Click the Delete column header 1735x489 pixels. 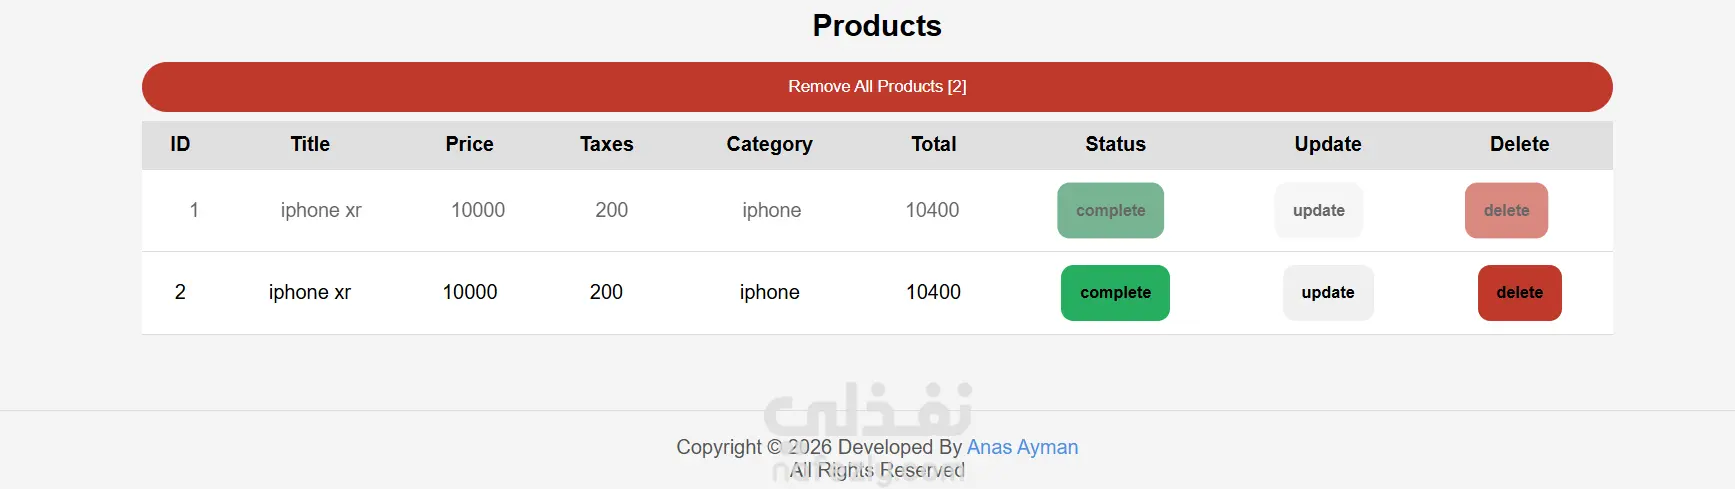click(1519, 144)
